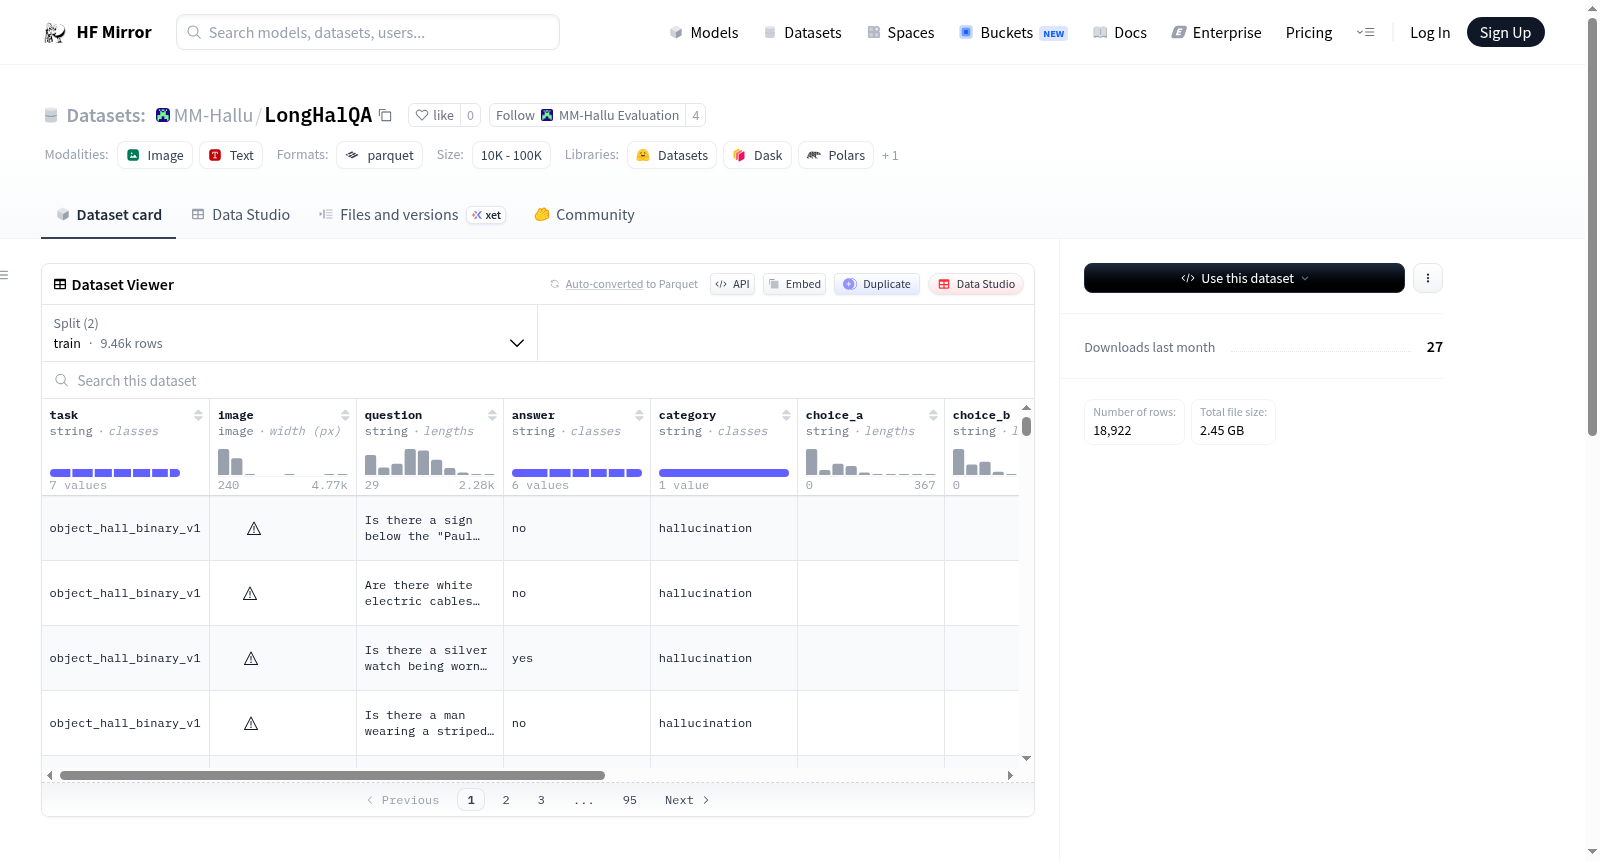
Task: Filter by the Image modality tag
Action: point(155,155)
